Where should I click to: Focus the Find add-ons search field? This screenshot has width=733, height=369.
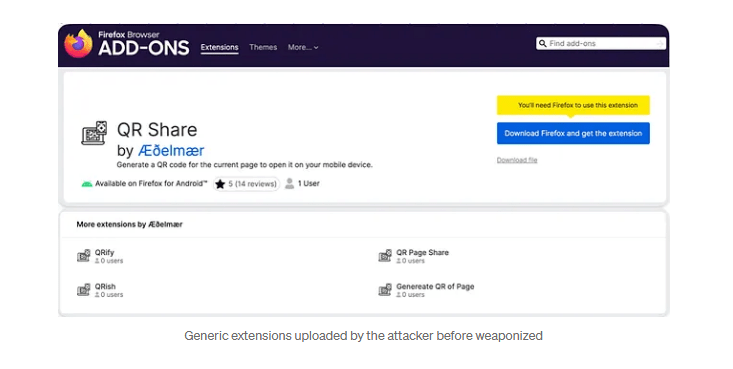point(601,43)
